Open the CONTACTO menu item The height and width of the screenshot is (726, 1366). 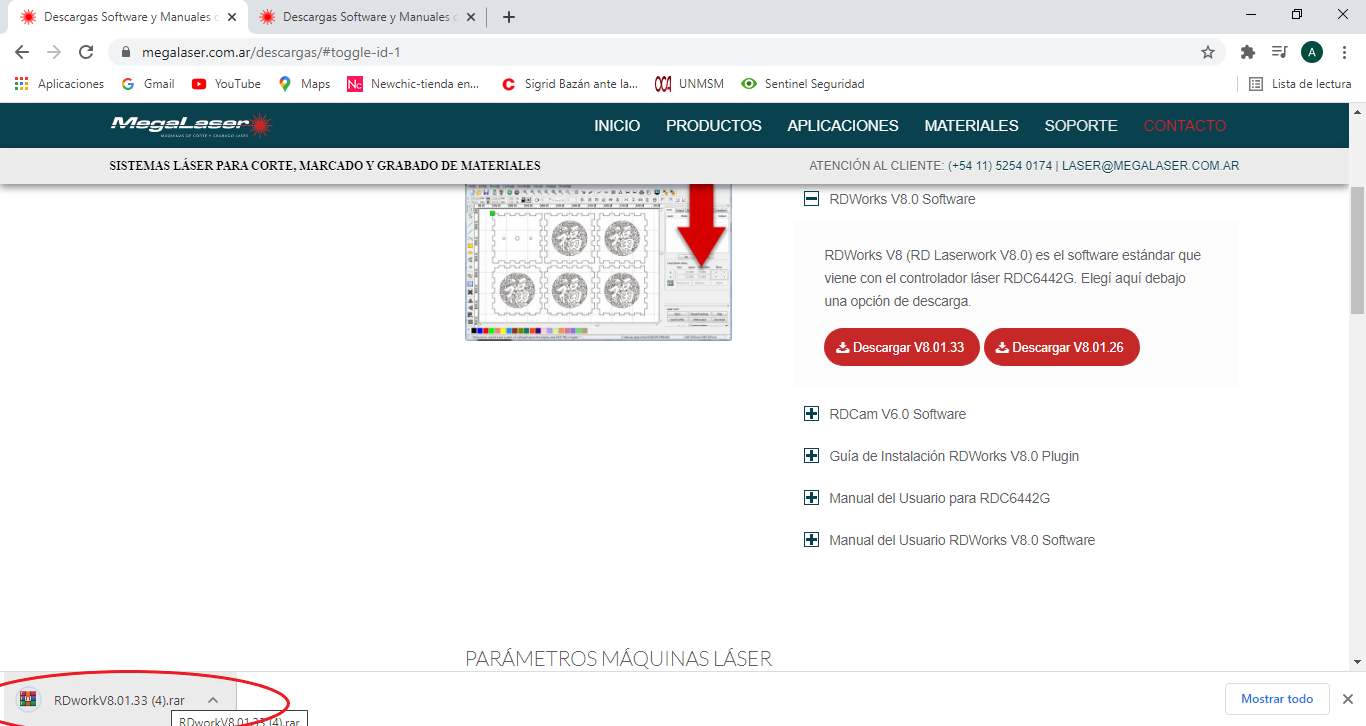(x=1185, y=126)
